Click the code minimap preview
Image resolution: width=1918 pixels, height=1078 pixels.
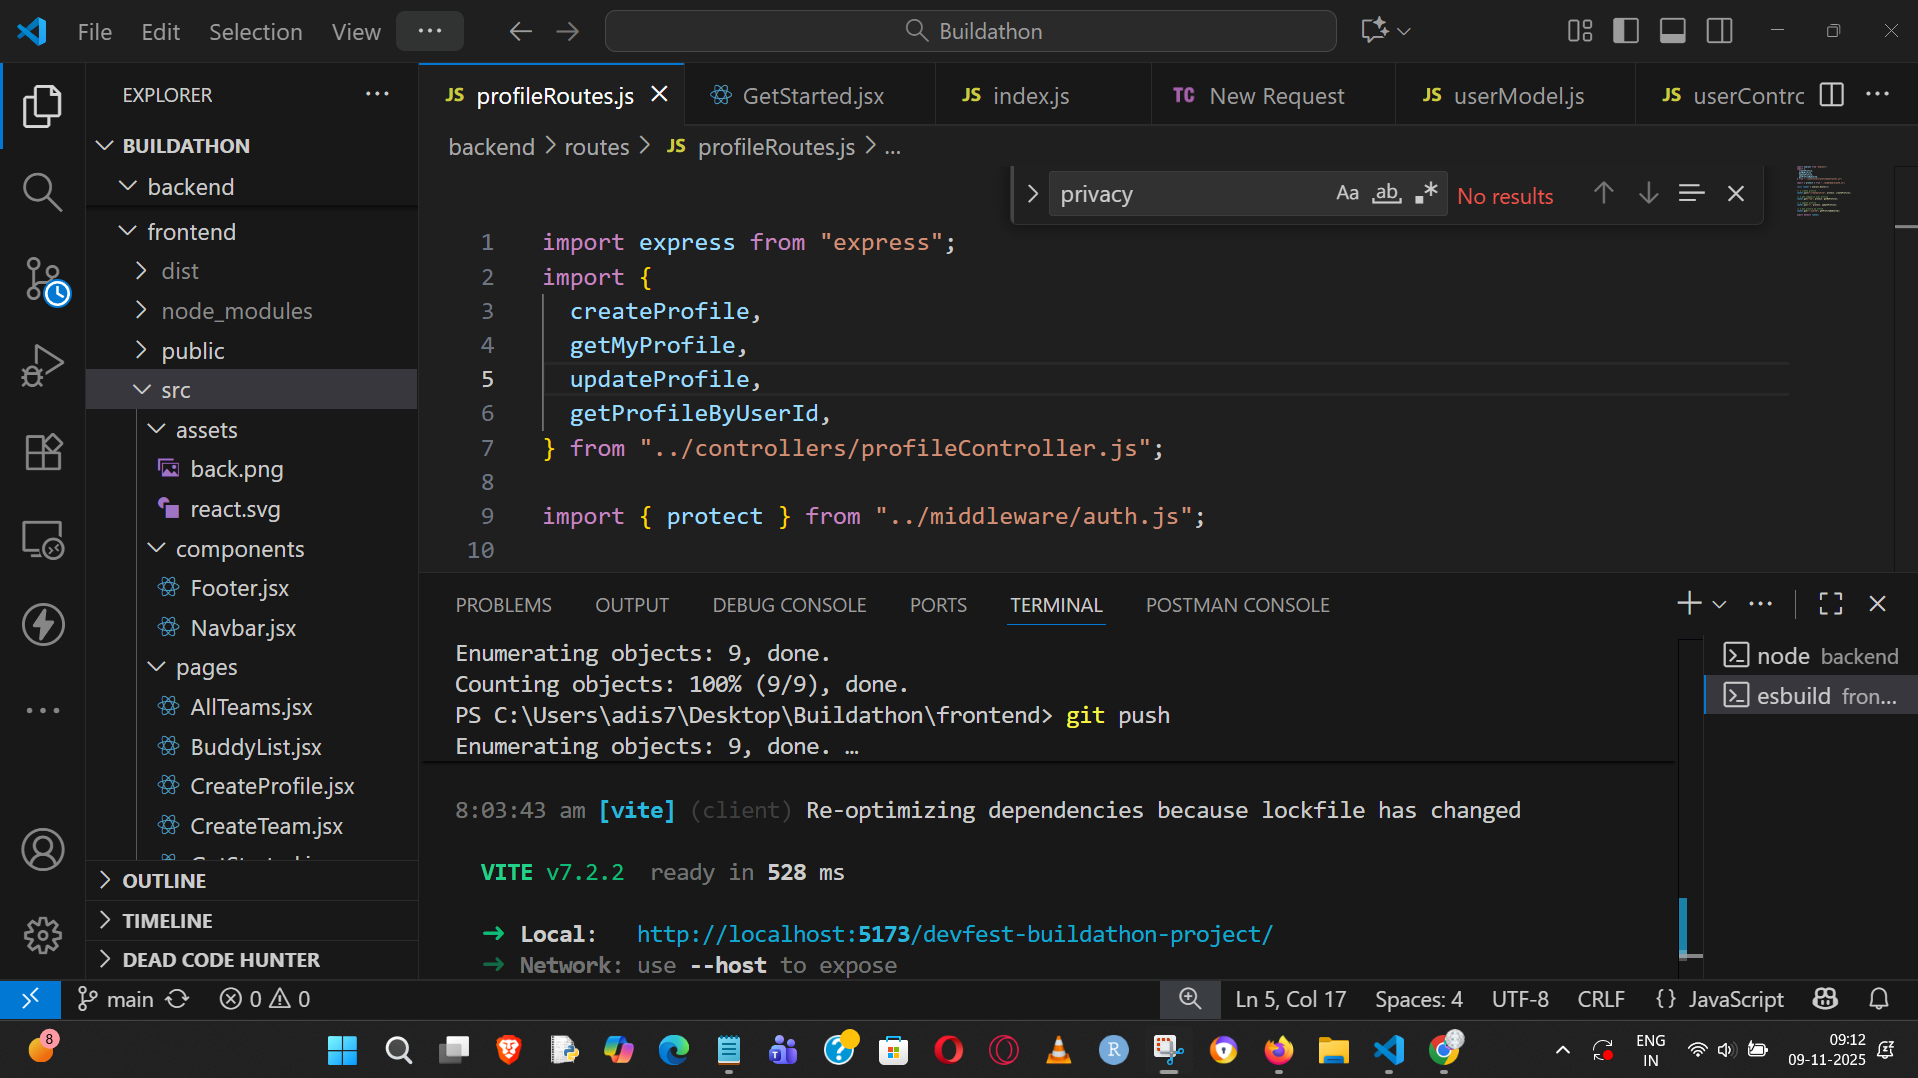[x=1821, y=192]
